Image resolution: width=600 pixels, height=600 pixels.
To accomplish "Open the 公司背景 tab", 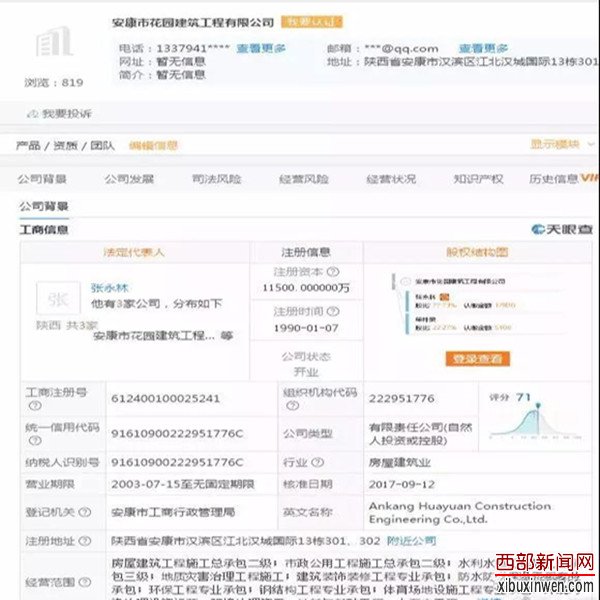I will click(x=42, y=179).
